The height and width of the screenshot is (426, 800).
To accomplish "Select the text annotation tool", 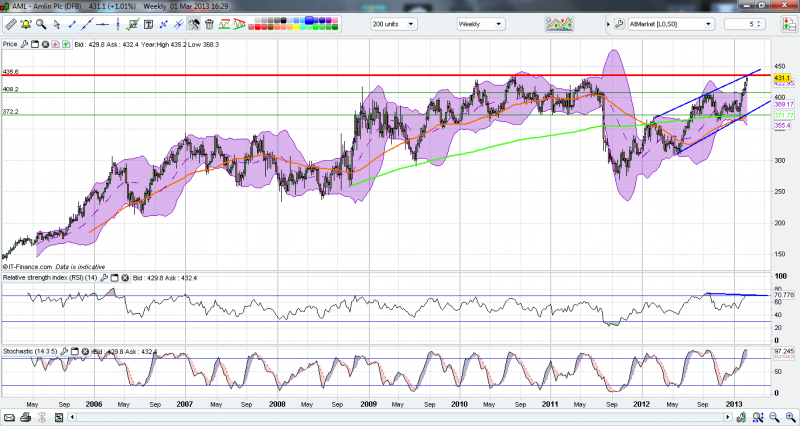I will pyautogui.click(x=148, y=25).
